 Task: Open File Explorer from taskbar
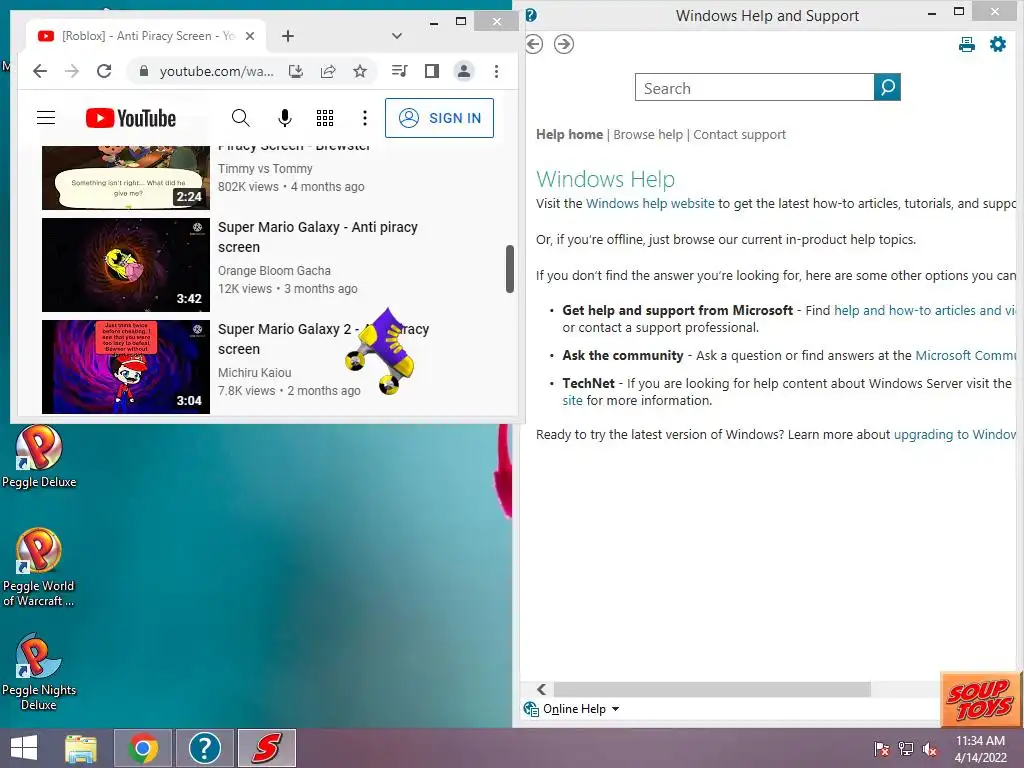point(81,748)
